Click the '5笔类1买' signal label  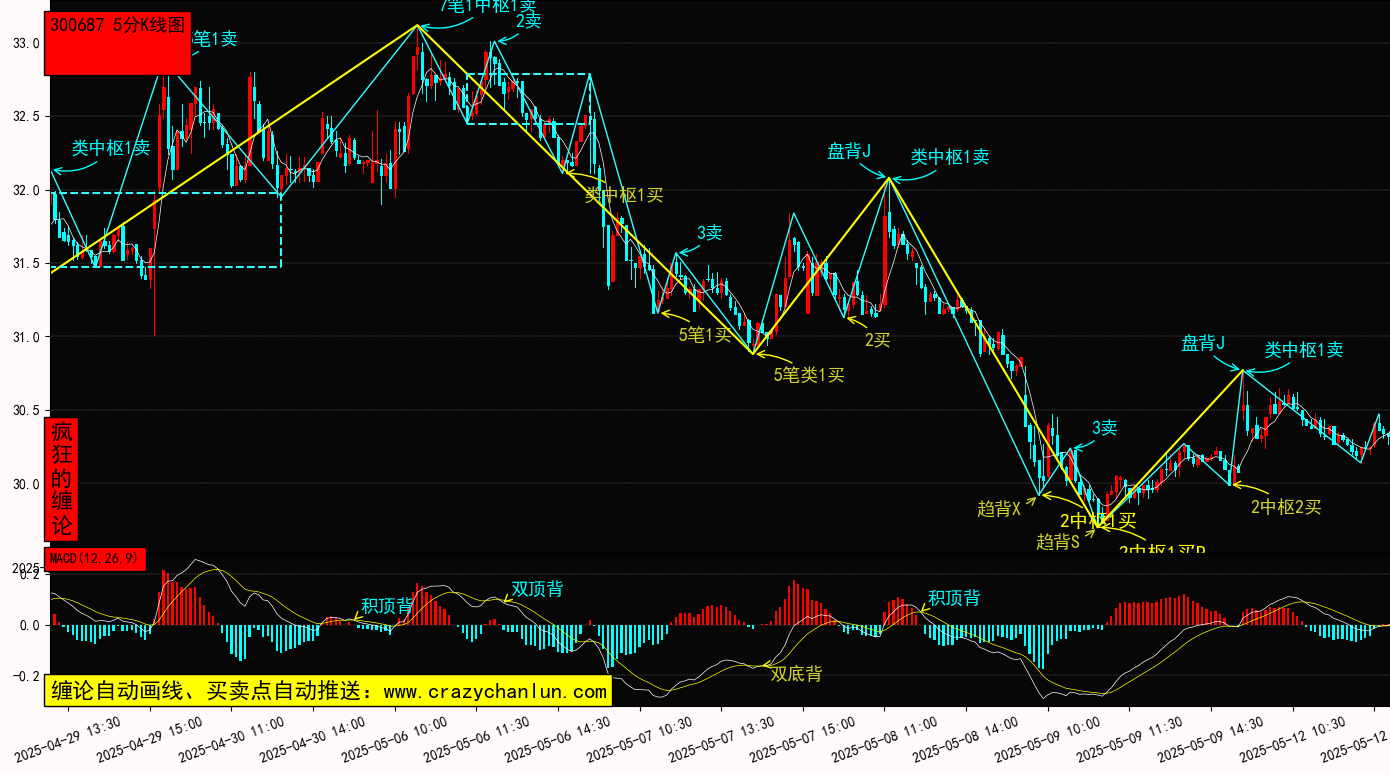809,375
